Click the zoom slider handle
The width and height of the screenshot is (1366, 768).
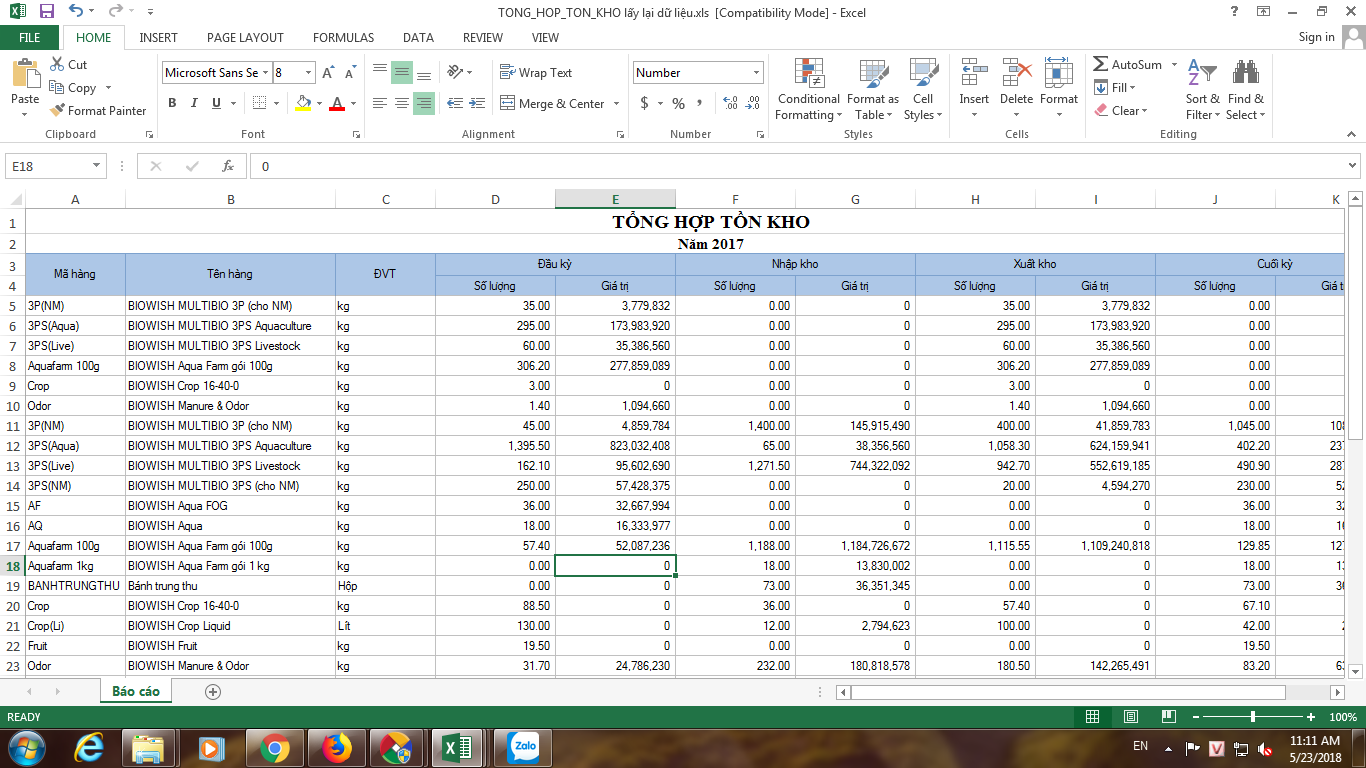pyautogui.click(x=1253, y=717)
